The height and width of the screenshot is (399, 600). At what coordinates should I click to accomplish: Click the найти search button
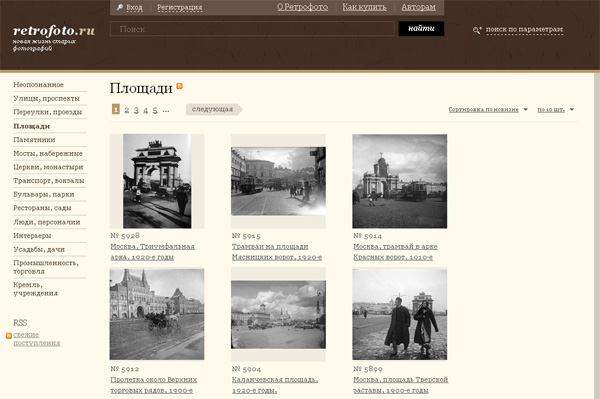tap(421, 29)
